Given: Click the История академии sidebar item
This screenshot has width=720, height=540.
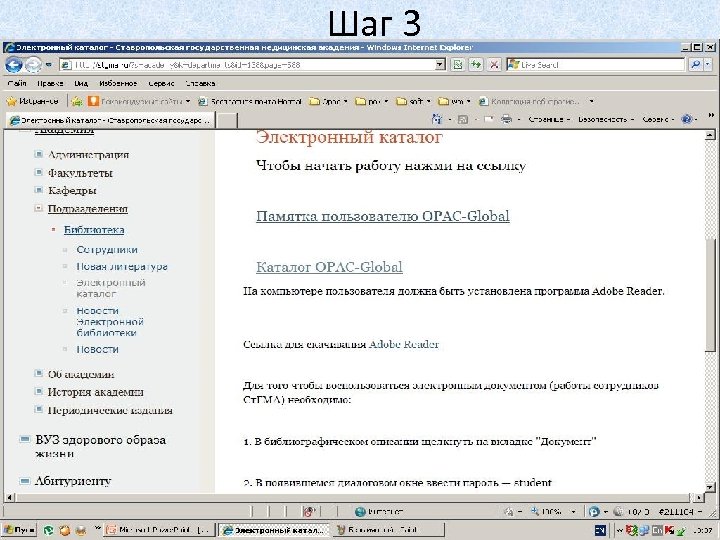Looking at the screenshot, I should pos(96,392).
